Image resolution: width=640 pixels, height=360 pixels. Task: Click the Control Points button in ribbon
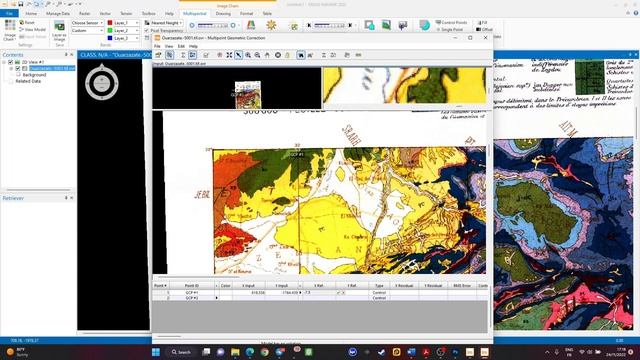coord(451,22)
